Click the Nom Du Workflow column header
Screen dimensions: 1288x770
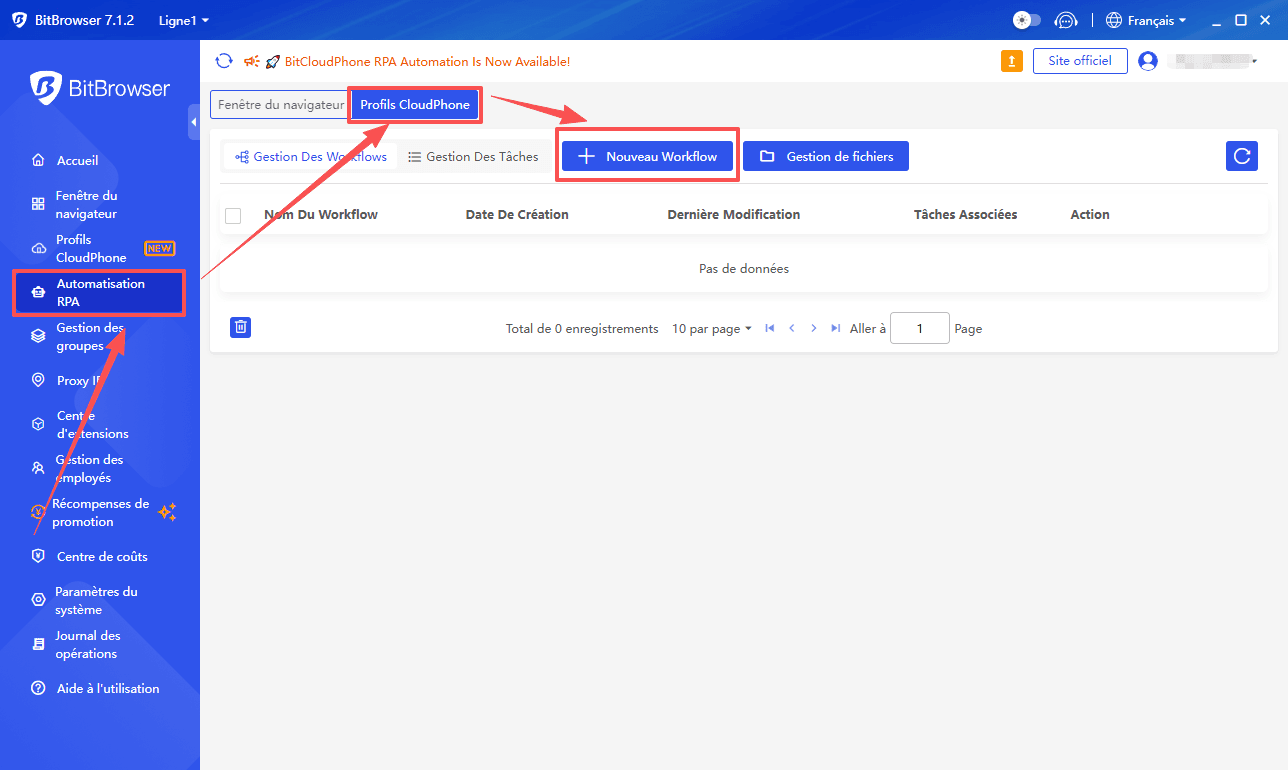pos(321,215)
